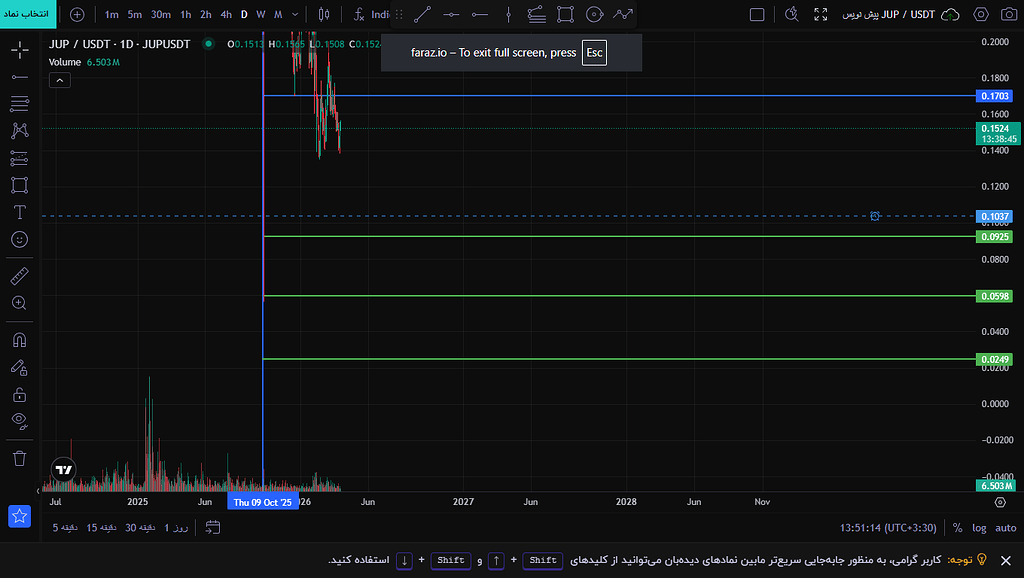Toggle the lock all drawings icon
1024x578 pixels.
pos(20,394)
